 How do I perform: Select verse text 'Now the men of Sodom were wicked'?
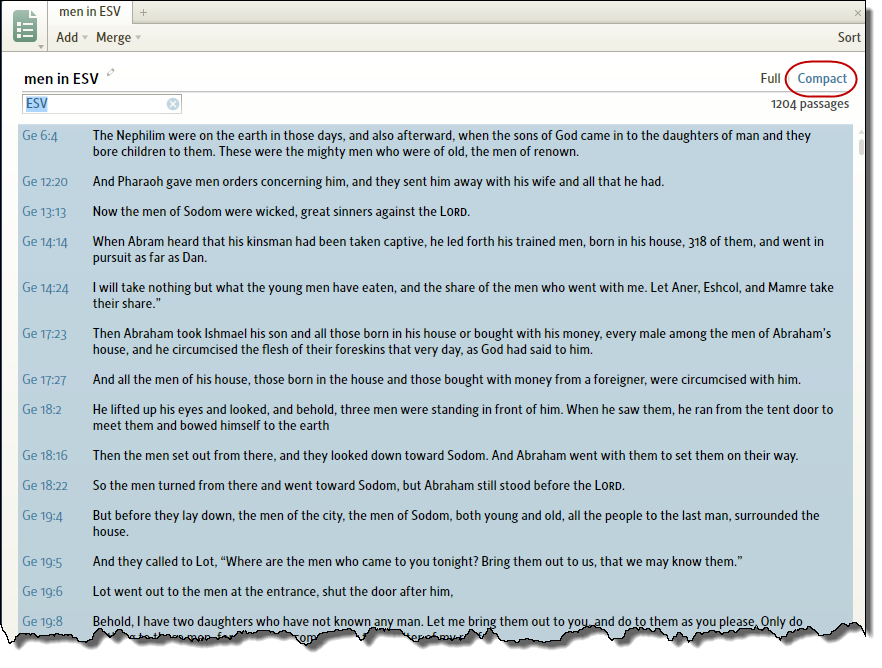195,212
